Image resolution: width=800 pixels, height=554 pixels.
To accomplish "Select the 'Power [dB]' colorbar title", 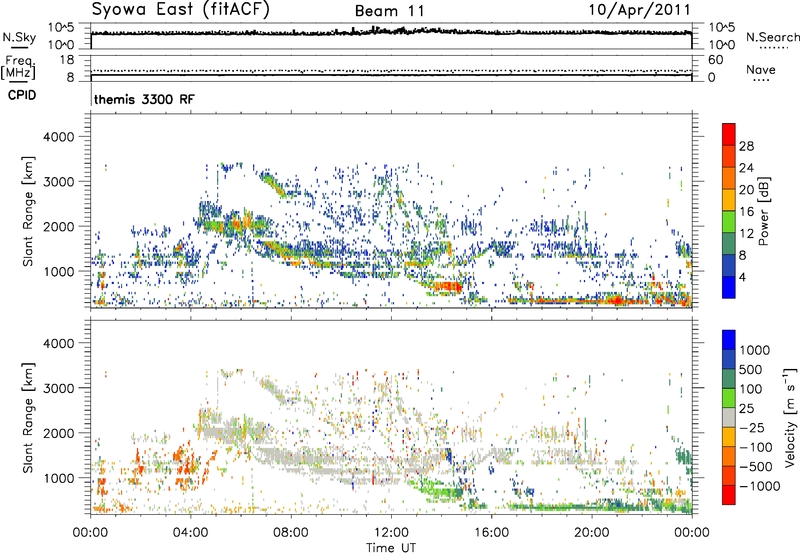I will (x=765, y=211).
